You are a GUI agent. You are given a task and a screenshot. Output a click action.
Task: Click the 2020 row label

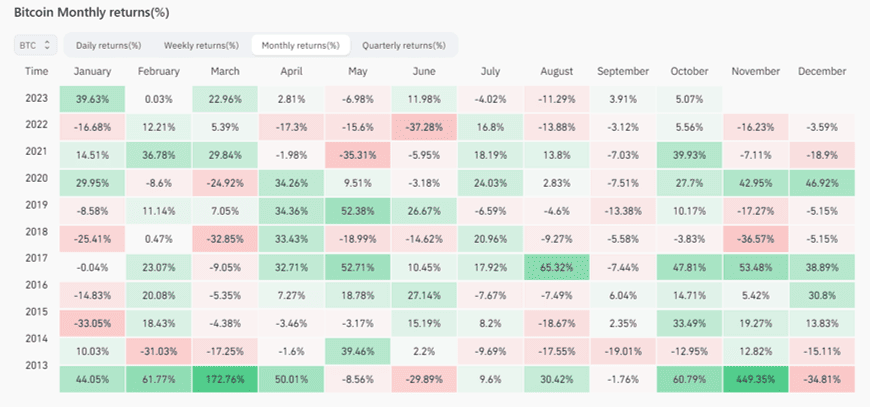36,177
